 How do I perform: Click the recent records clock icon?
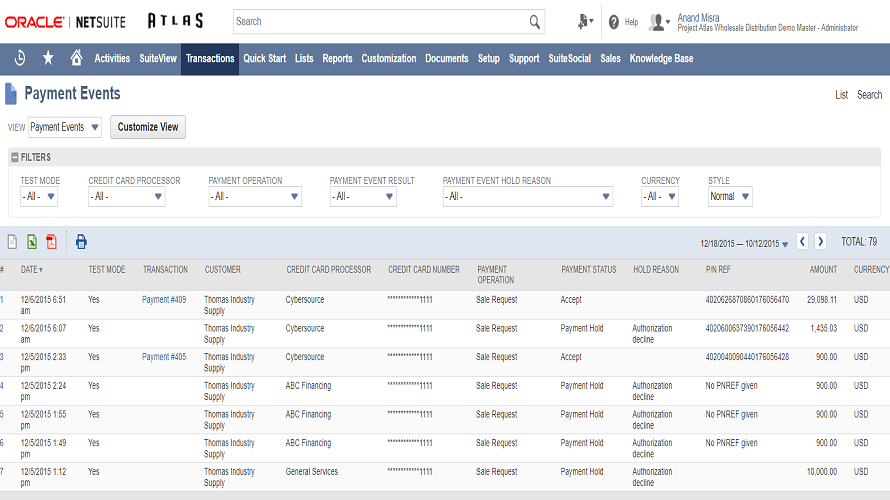point(20,59)
